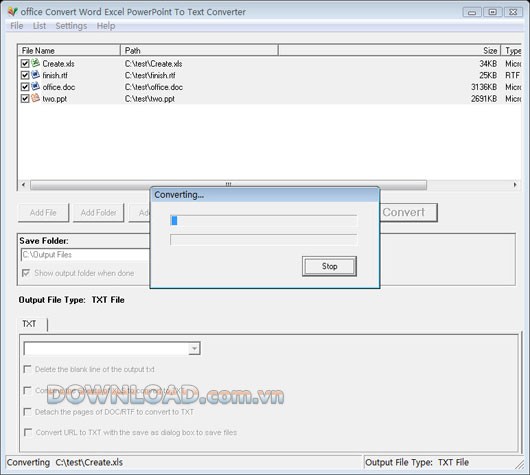Click the Save Folder path input field
The image size is (530, 475).
tap(85, 255)
